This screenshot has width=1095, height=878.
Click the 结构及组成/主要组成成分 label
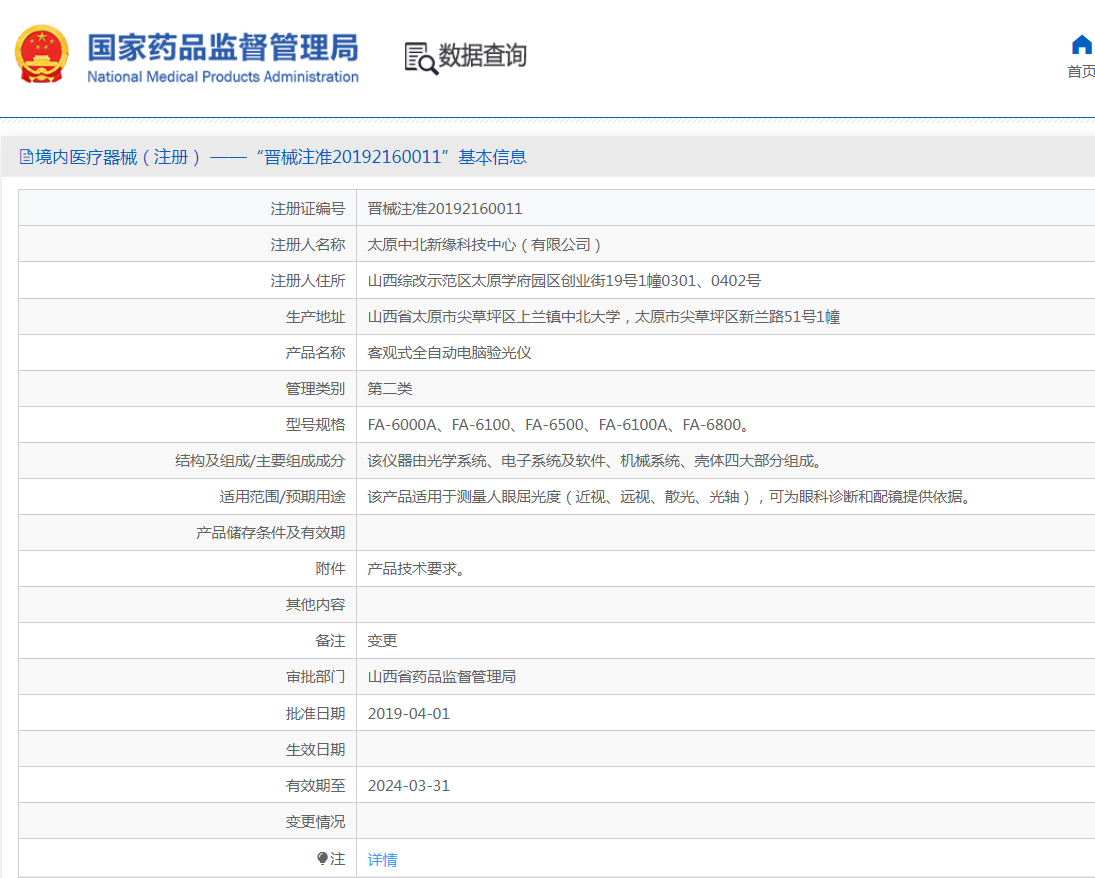pos(260,461)
